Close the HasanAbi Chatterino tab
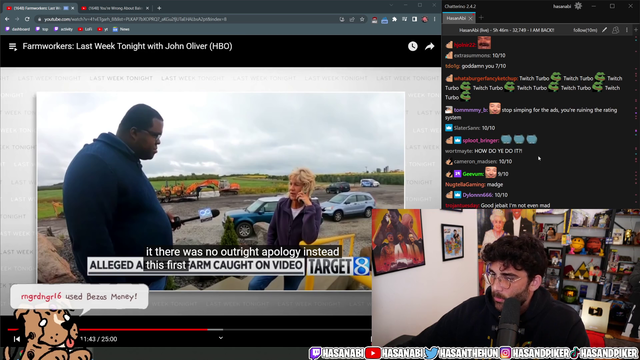 pyautogui.click(x=470, y=18)
